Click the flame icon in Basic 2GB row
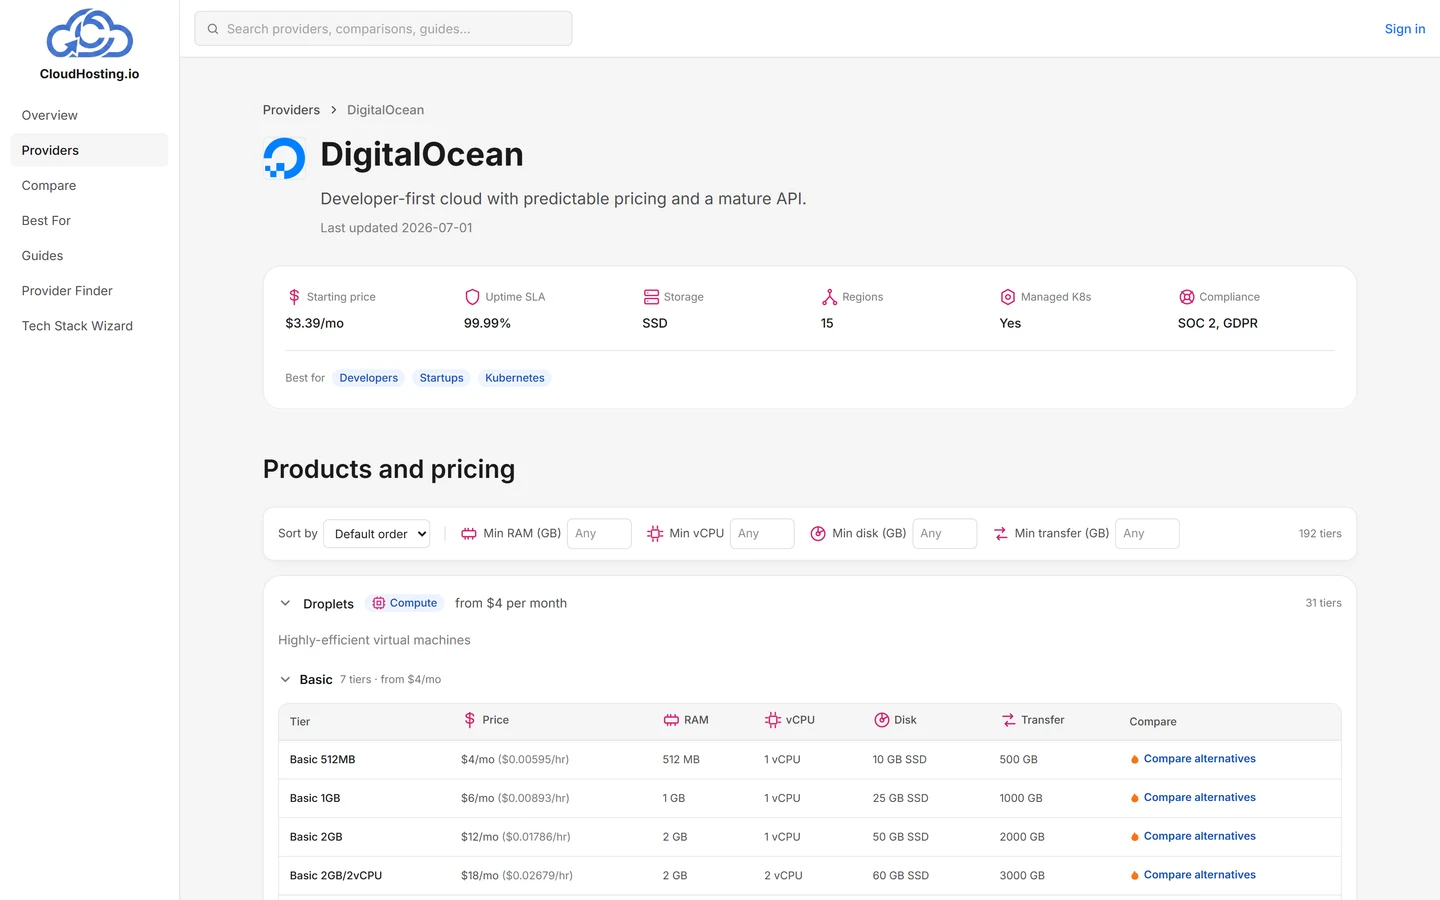This screenshot has width=1440, height=900. point(1135,837)
